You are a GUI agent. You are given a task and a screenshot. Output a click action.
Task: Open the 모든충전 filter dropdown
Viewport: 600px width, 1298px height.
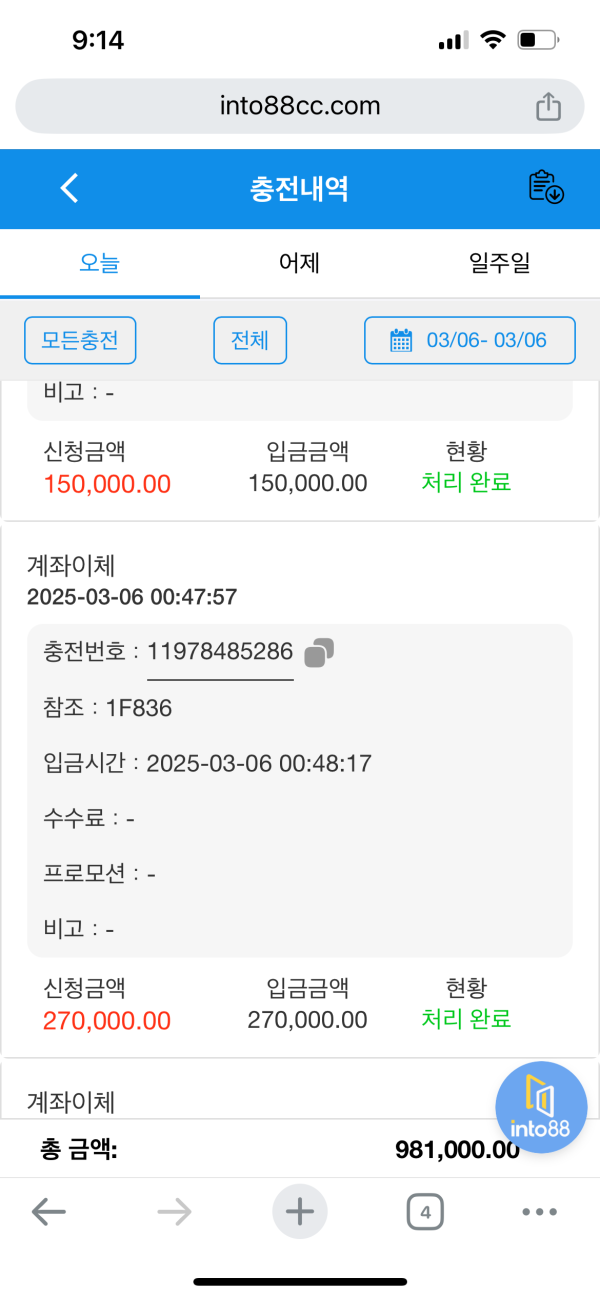click(80, 340)
